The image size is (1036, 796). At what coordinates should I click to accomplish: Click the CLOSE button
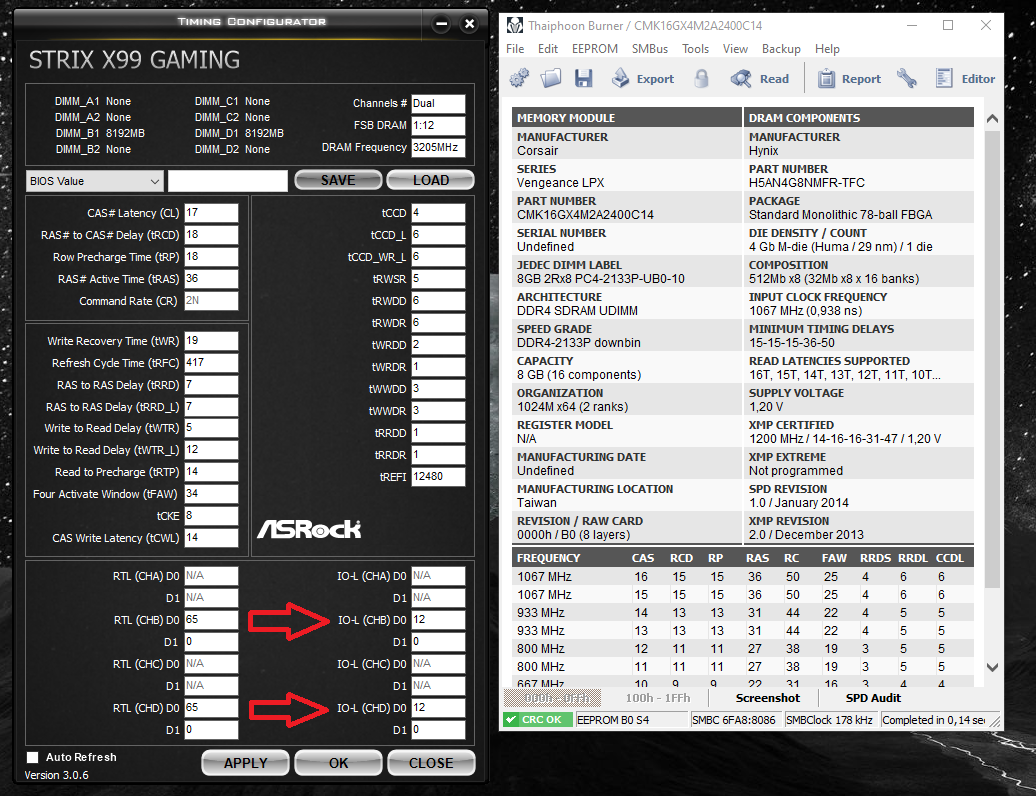click(431, 763)
